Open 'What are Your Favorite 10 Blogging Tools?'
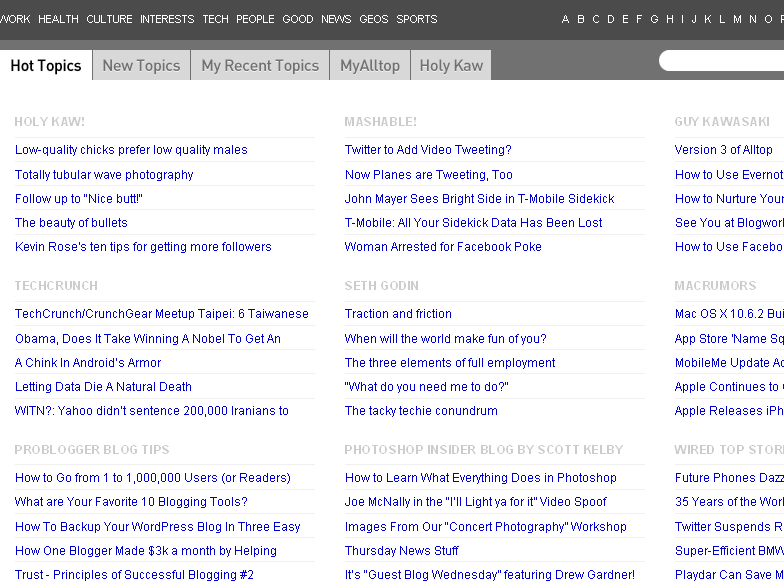The width and height of the screenshot is (784, 584). (x=131, y=502)
